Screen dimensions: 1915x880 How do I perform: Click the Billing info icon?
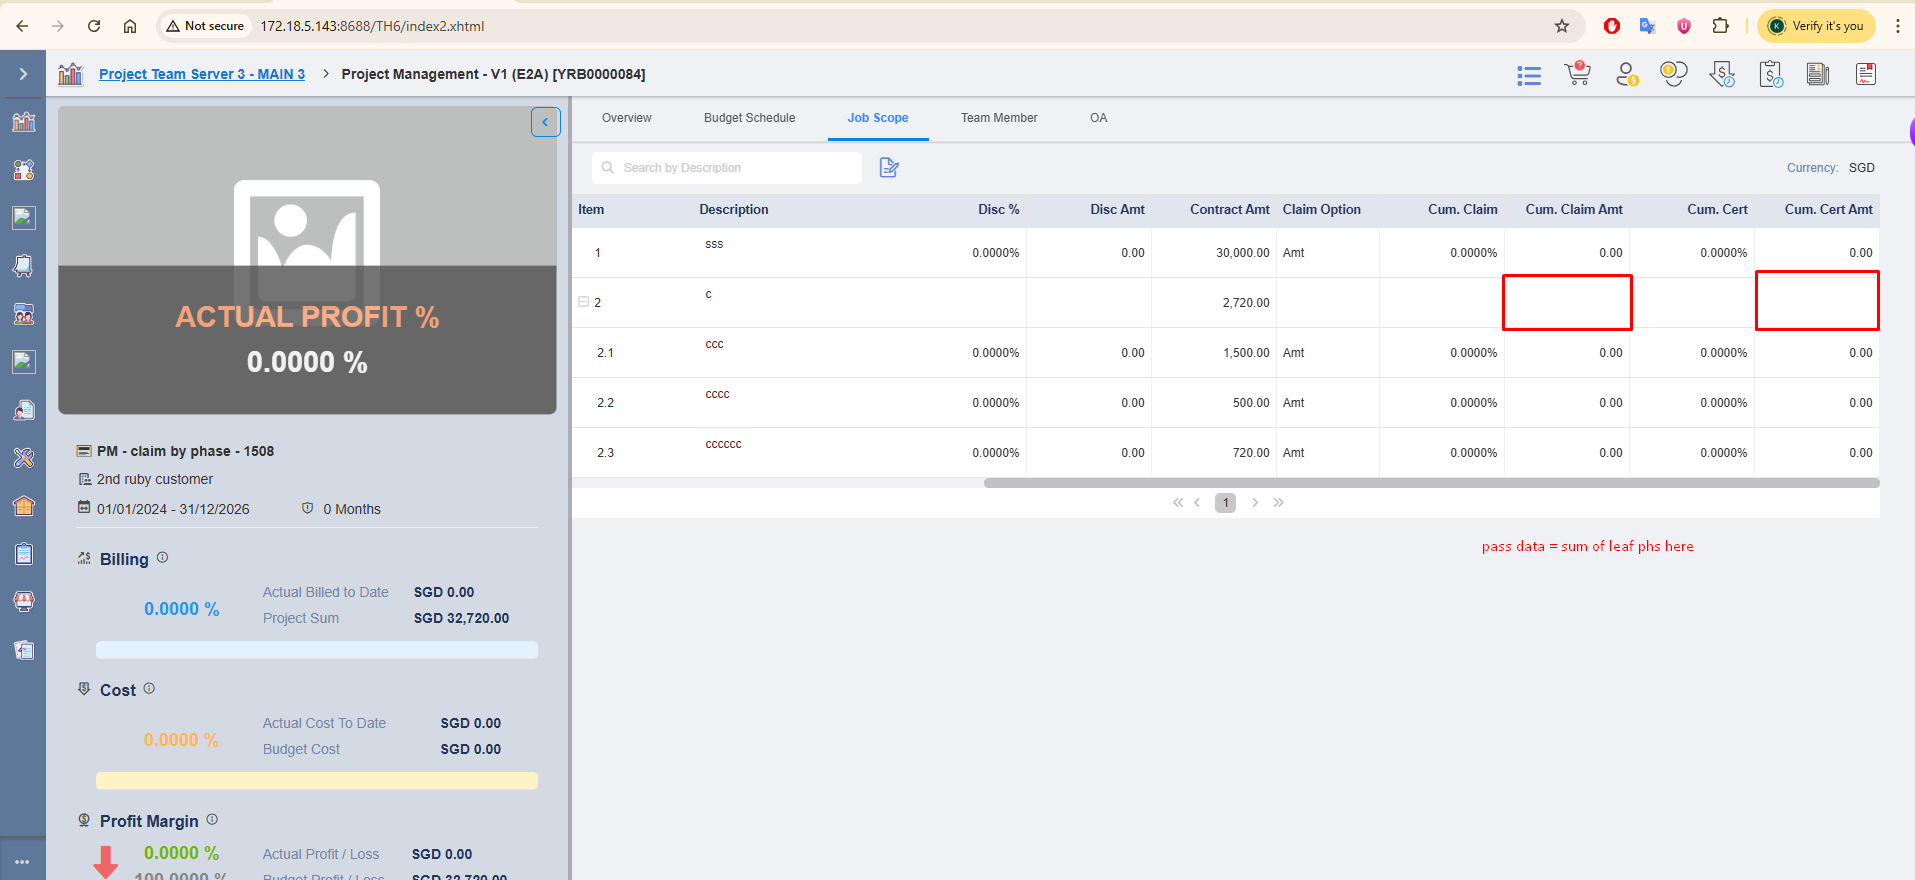[x=163, y=558]
